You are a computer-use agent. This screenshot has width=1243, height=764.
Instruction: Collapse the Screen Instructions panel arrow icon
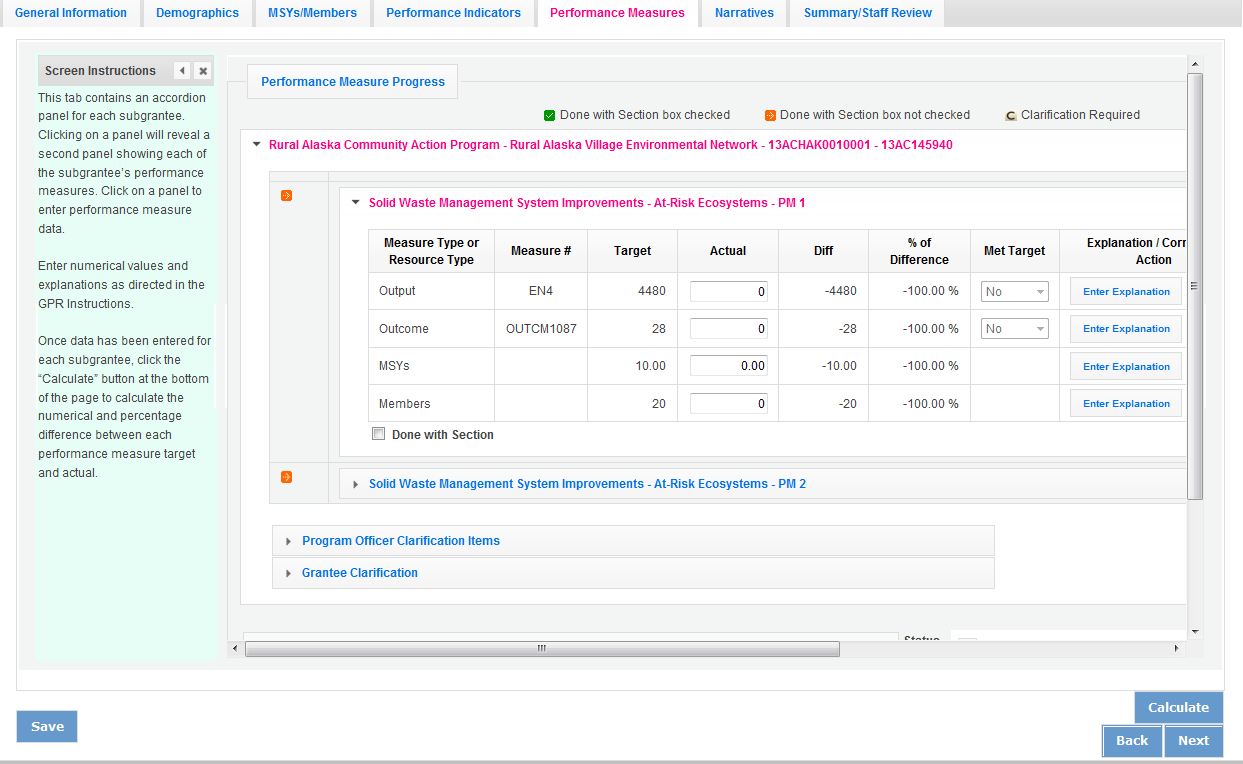point(182,71)
